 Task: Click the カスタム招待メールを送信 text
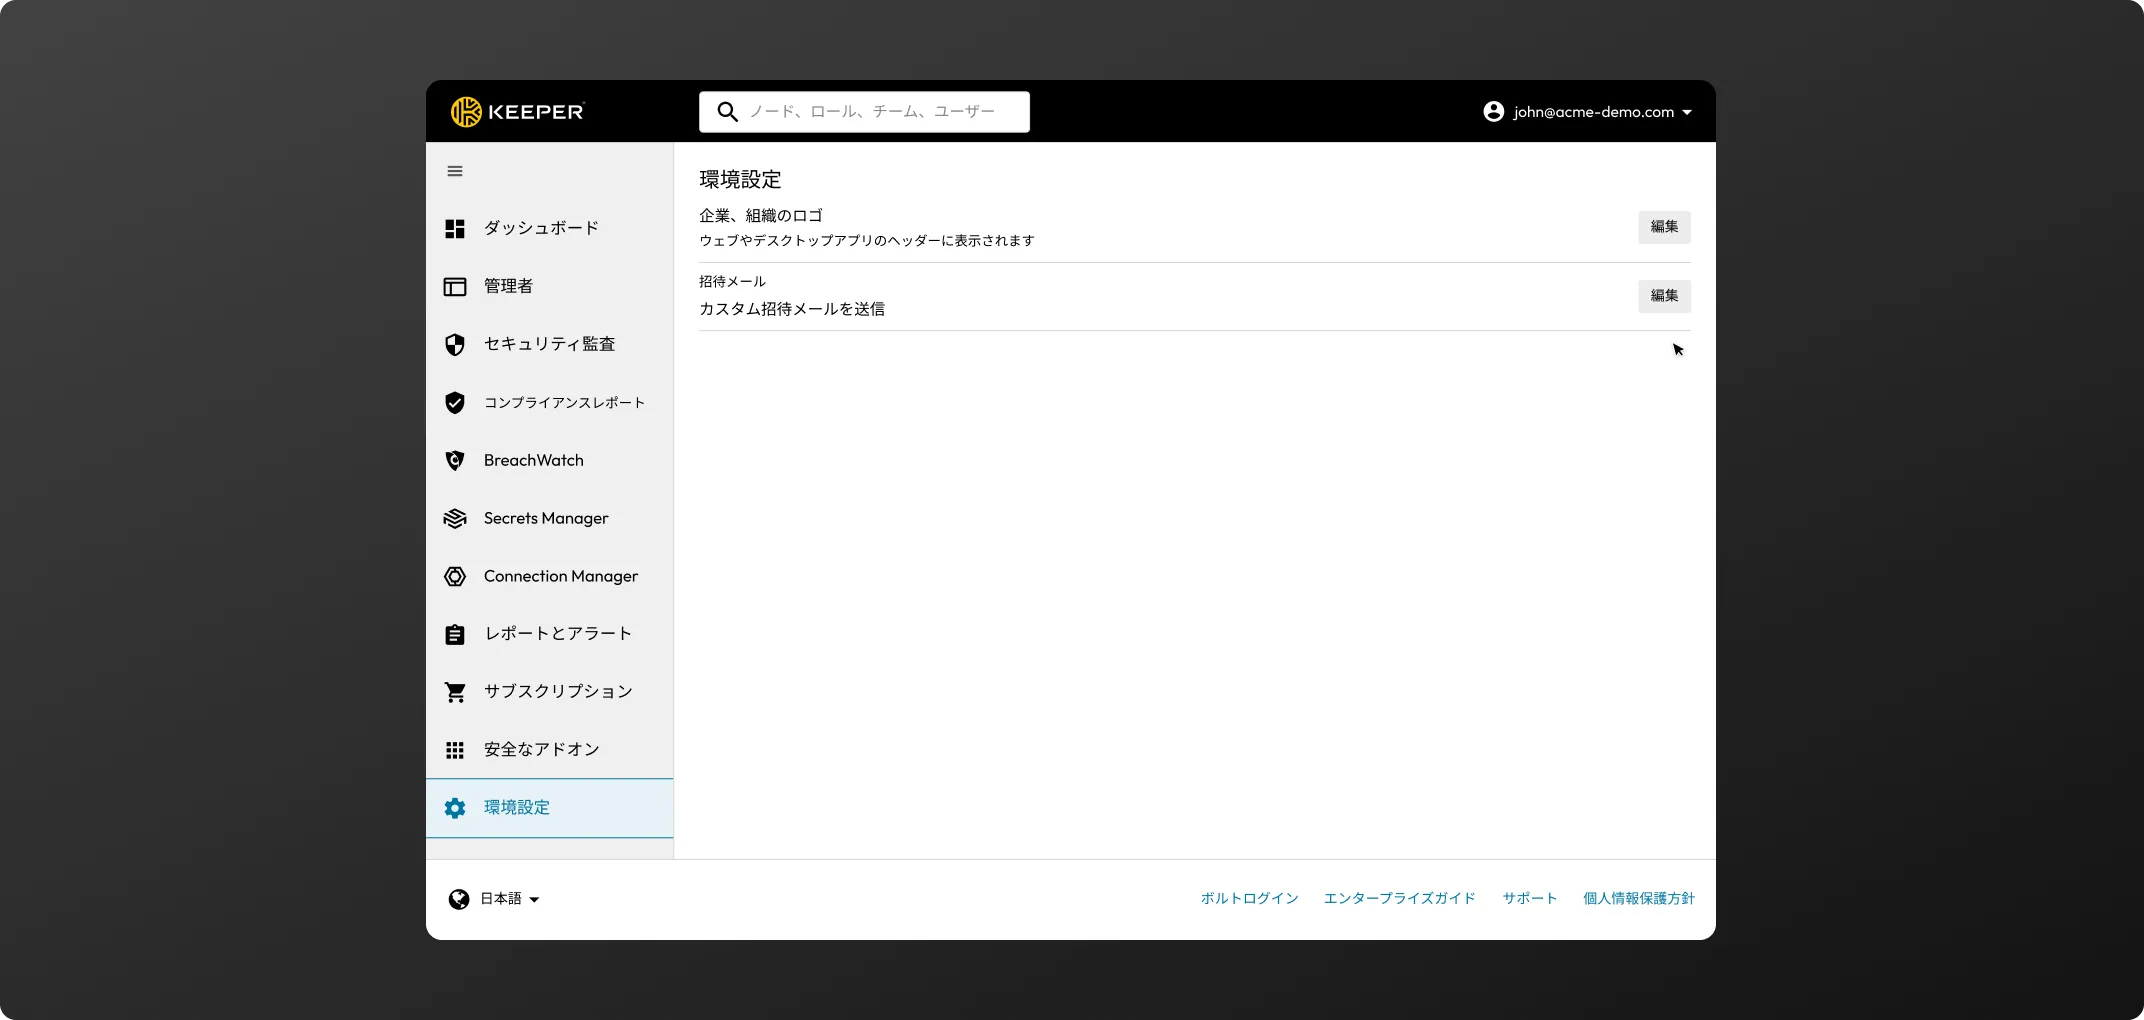coord(792,309)
